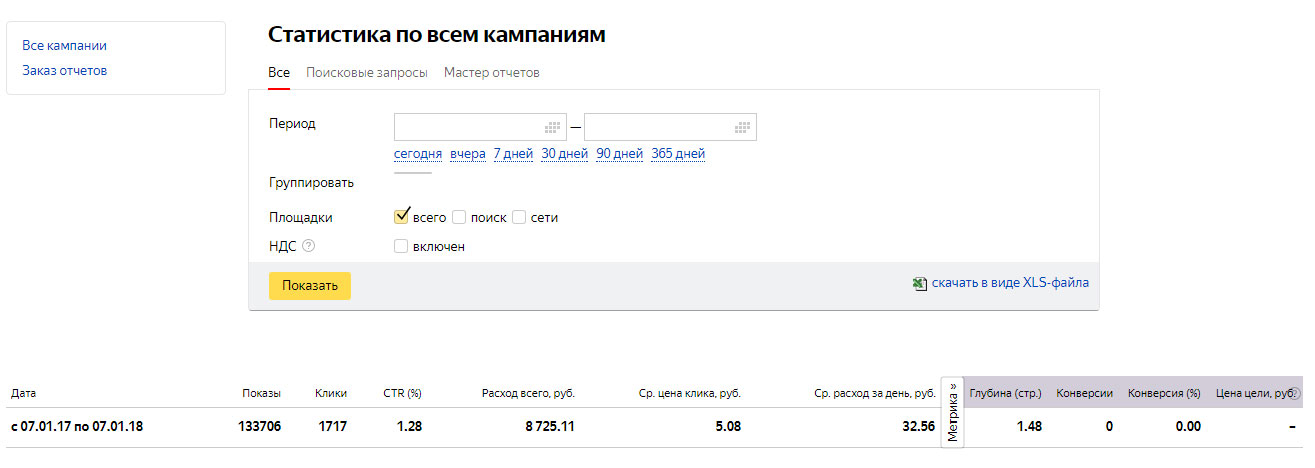Click the 'Конверсия (%)' column header
The height and width of the screenshot is (468, 1315).
pos(1164,393)
